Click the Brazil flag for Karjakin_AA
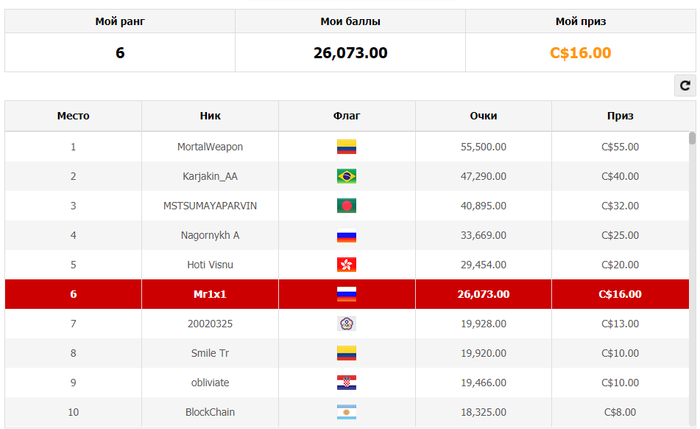This screenshot has width=700, height=429. point(346,176)
